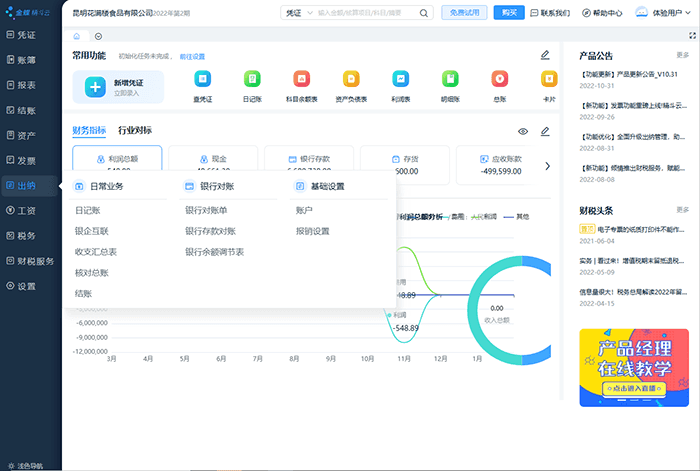The image size is (700, 471).
Task: Open the 凭证 search type dropdown
Action: tap(299, 13)
